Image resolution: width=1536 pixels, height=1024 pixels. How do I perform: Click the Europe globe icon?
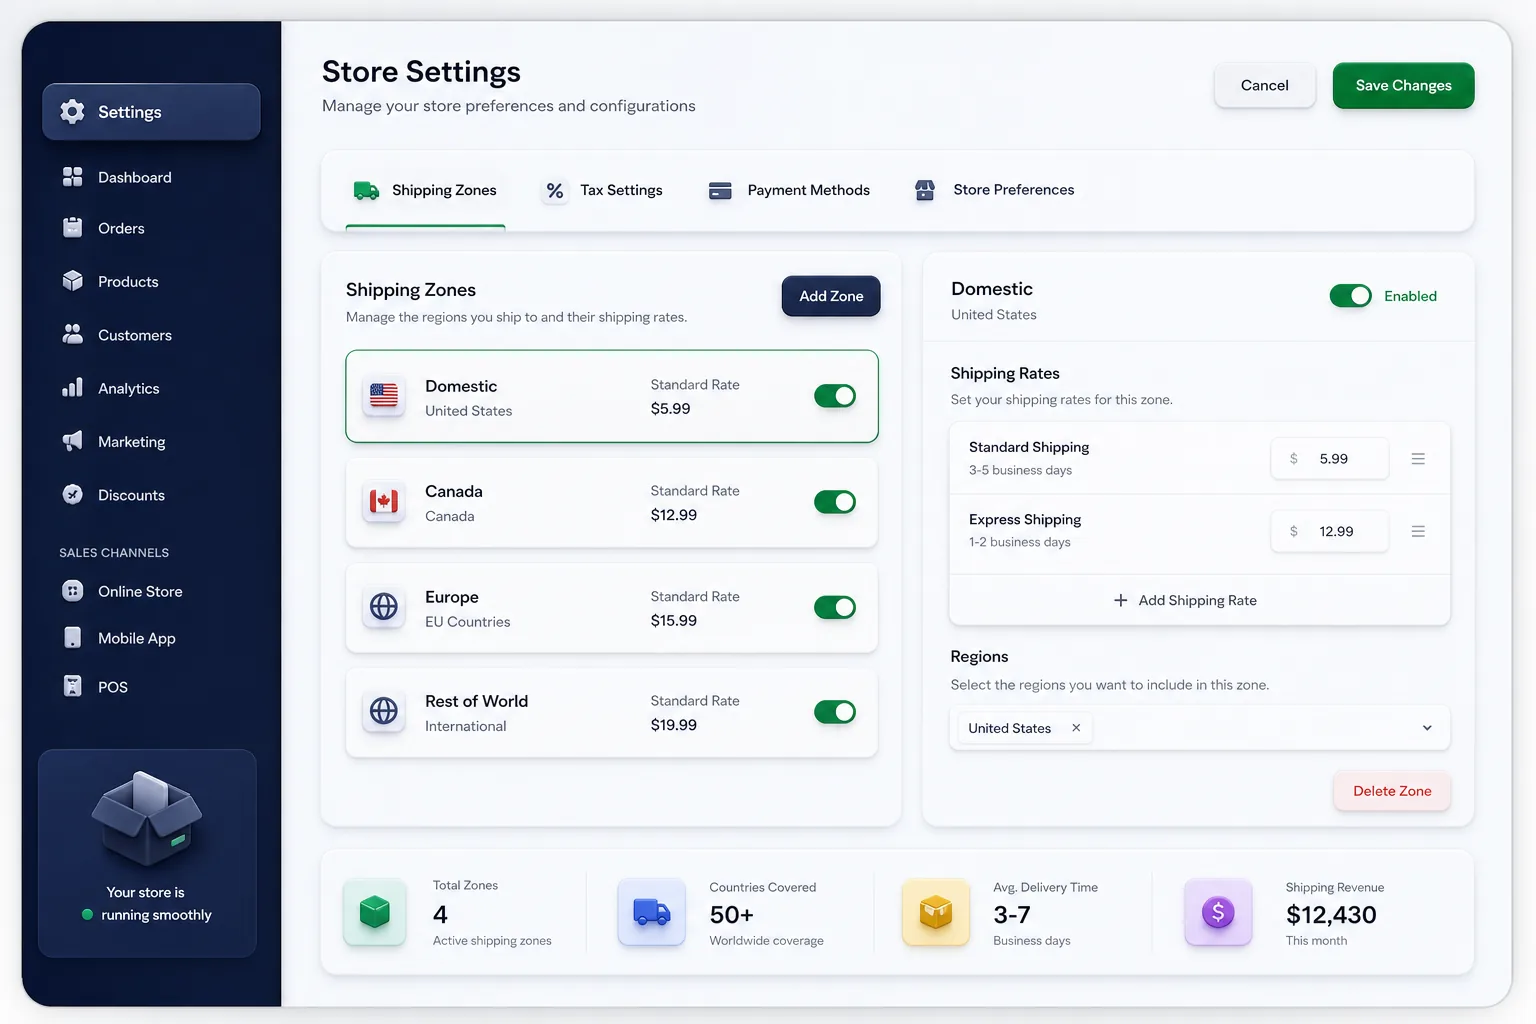tap(384, 606)
